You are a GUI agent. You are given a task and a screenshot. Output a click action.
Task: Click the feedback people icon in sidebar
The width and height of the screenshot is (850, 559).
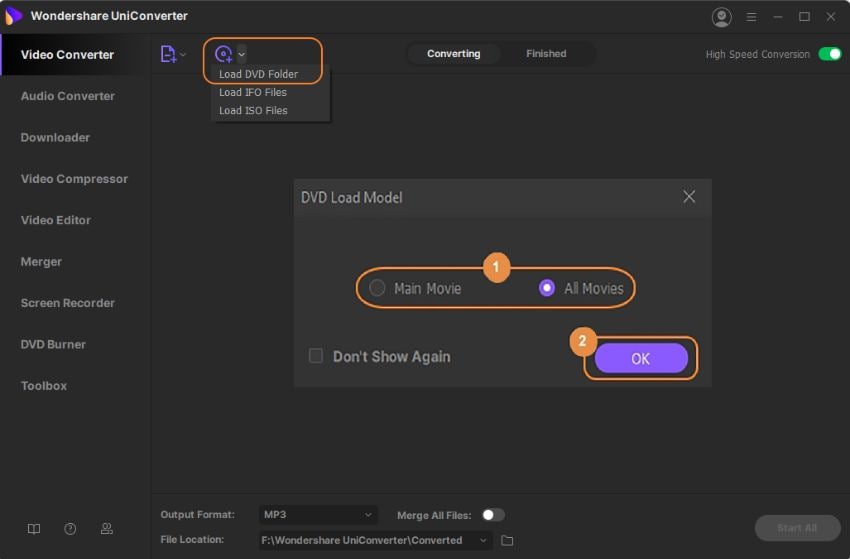pos(107,529)
